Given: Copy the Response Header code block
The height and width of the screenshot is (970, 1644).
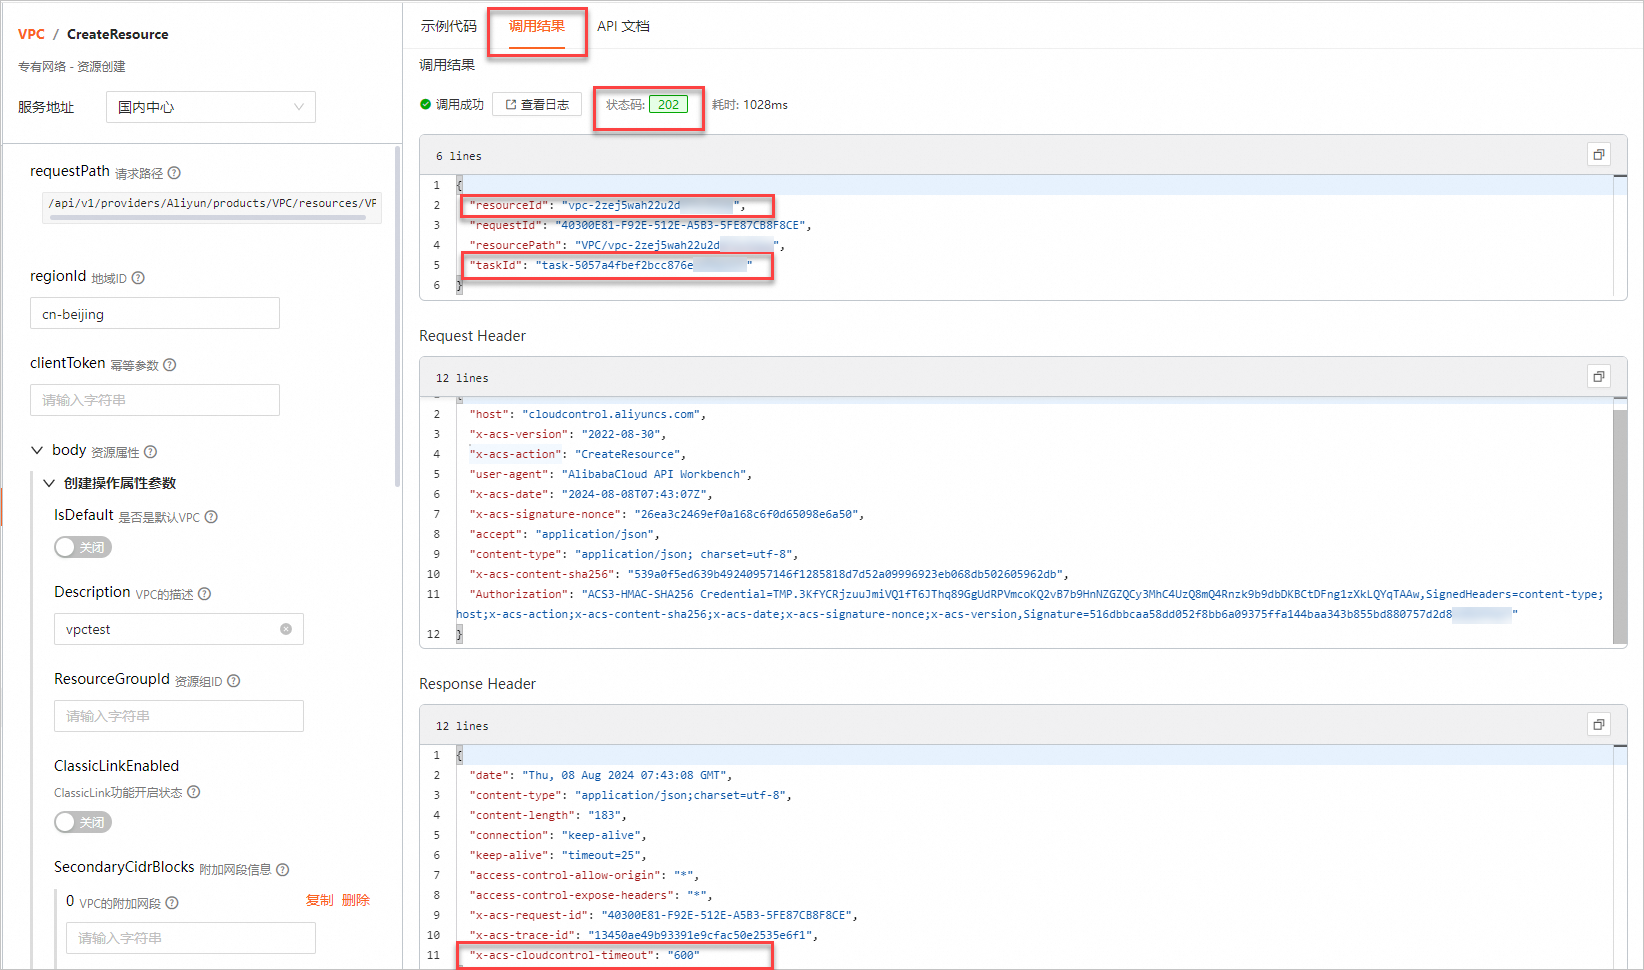Looking at the screenshot, I should pyautogui.click(x=1599, y=725).
